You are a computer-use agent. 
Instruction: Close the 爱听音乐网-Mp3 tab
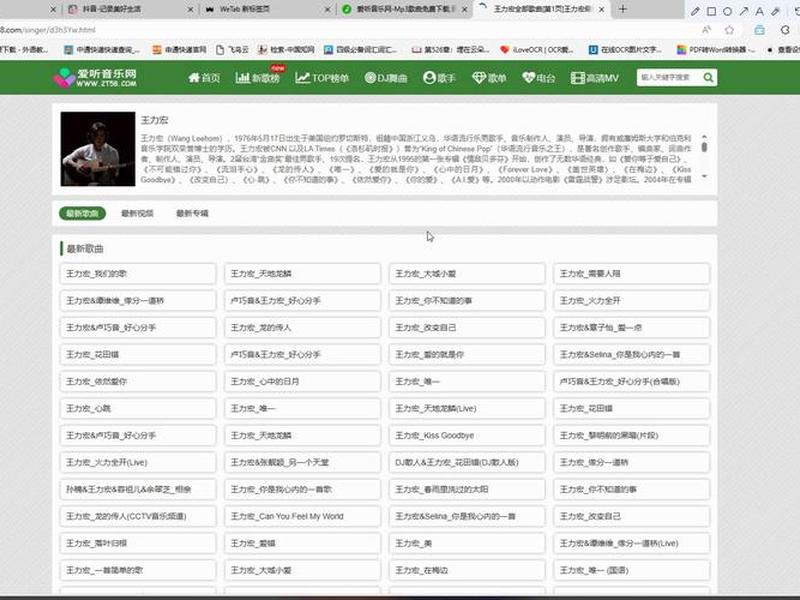pyautogui.click(x=464, y=9)
